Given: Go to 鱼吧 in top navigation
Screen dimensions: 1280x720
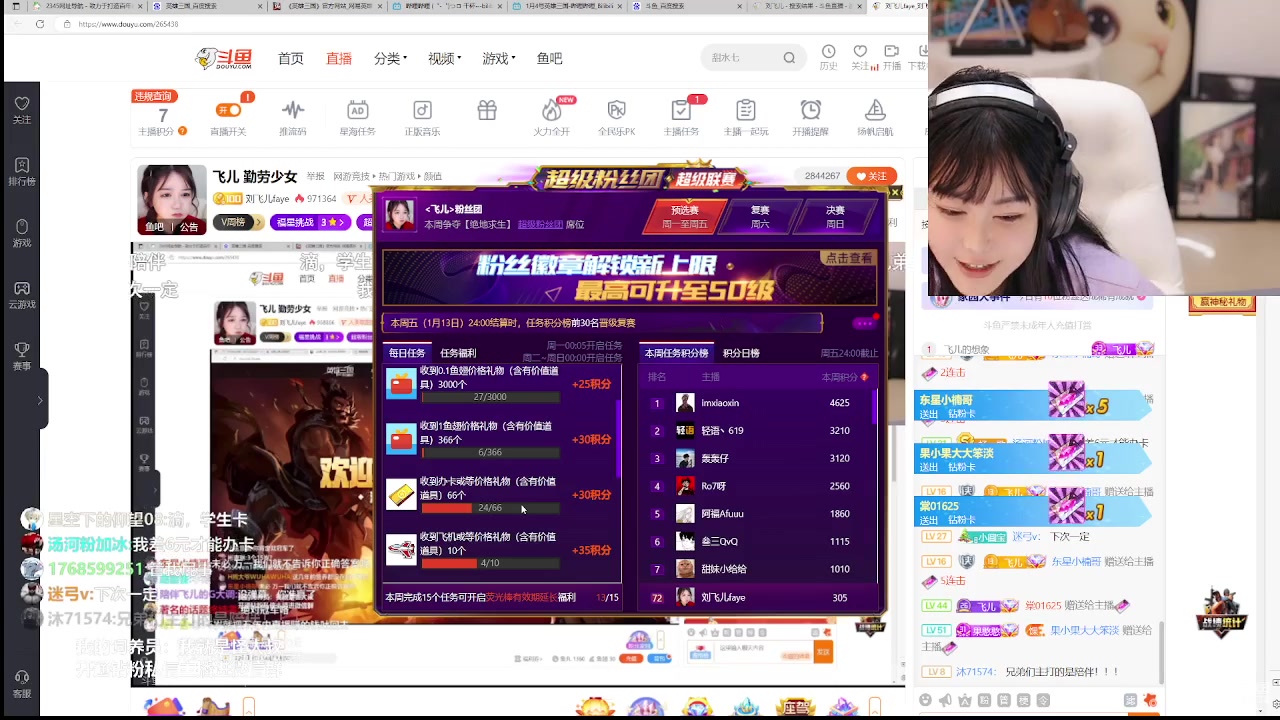Looking at the screenshot, I should 549,59.
